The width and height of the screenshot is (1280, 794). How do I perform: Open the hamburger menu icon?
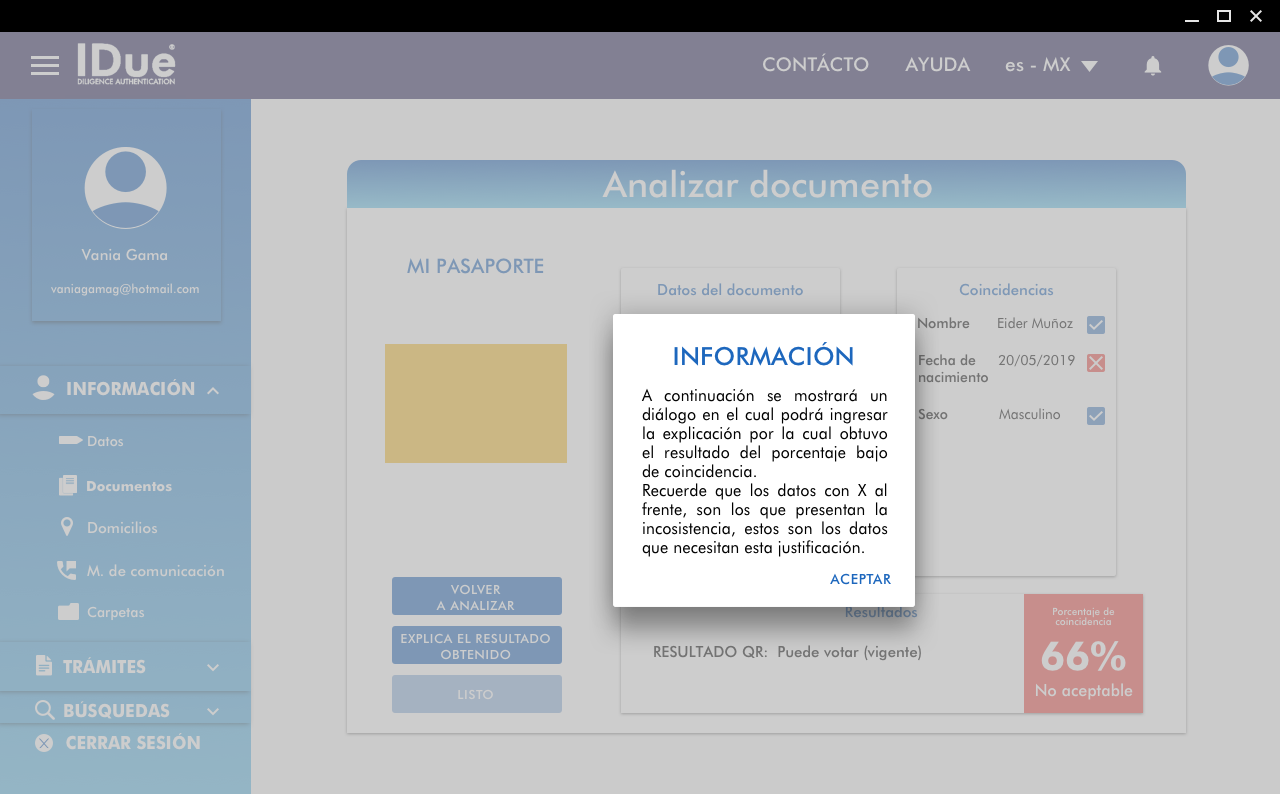45,66
